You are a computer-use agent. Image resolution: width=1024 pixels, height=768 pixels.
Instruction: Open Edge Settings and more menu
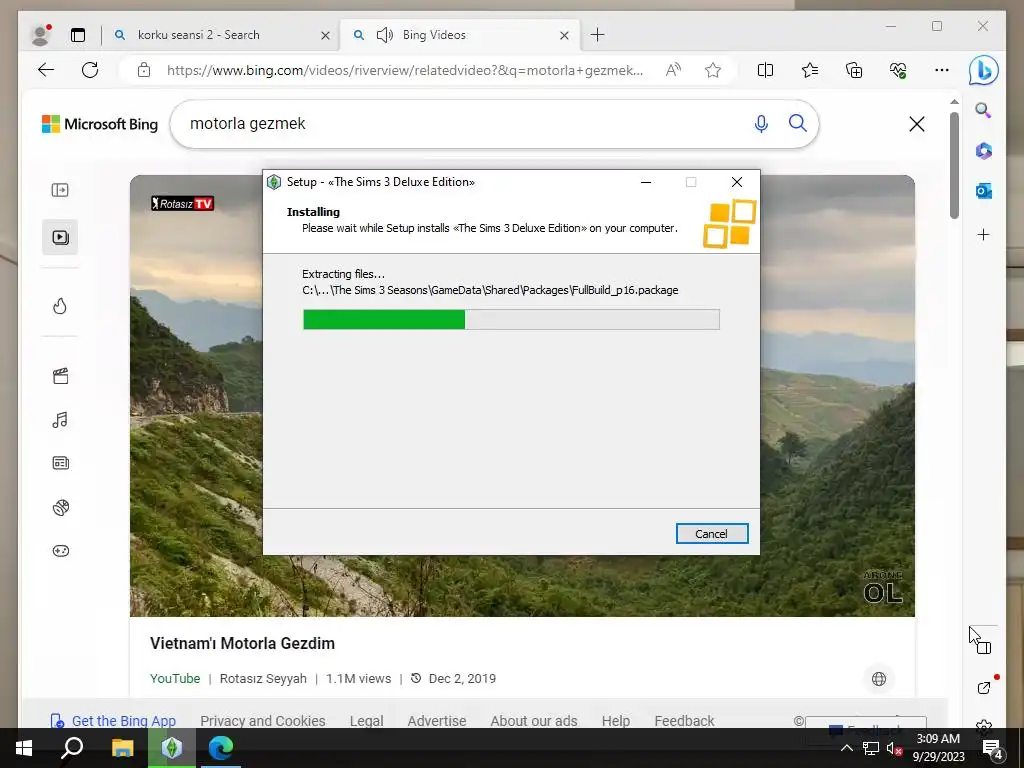[x=942, y=70]
